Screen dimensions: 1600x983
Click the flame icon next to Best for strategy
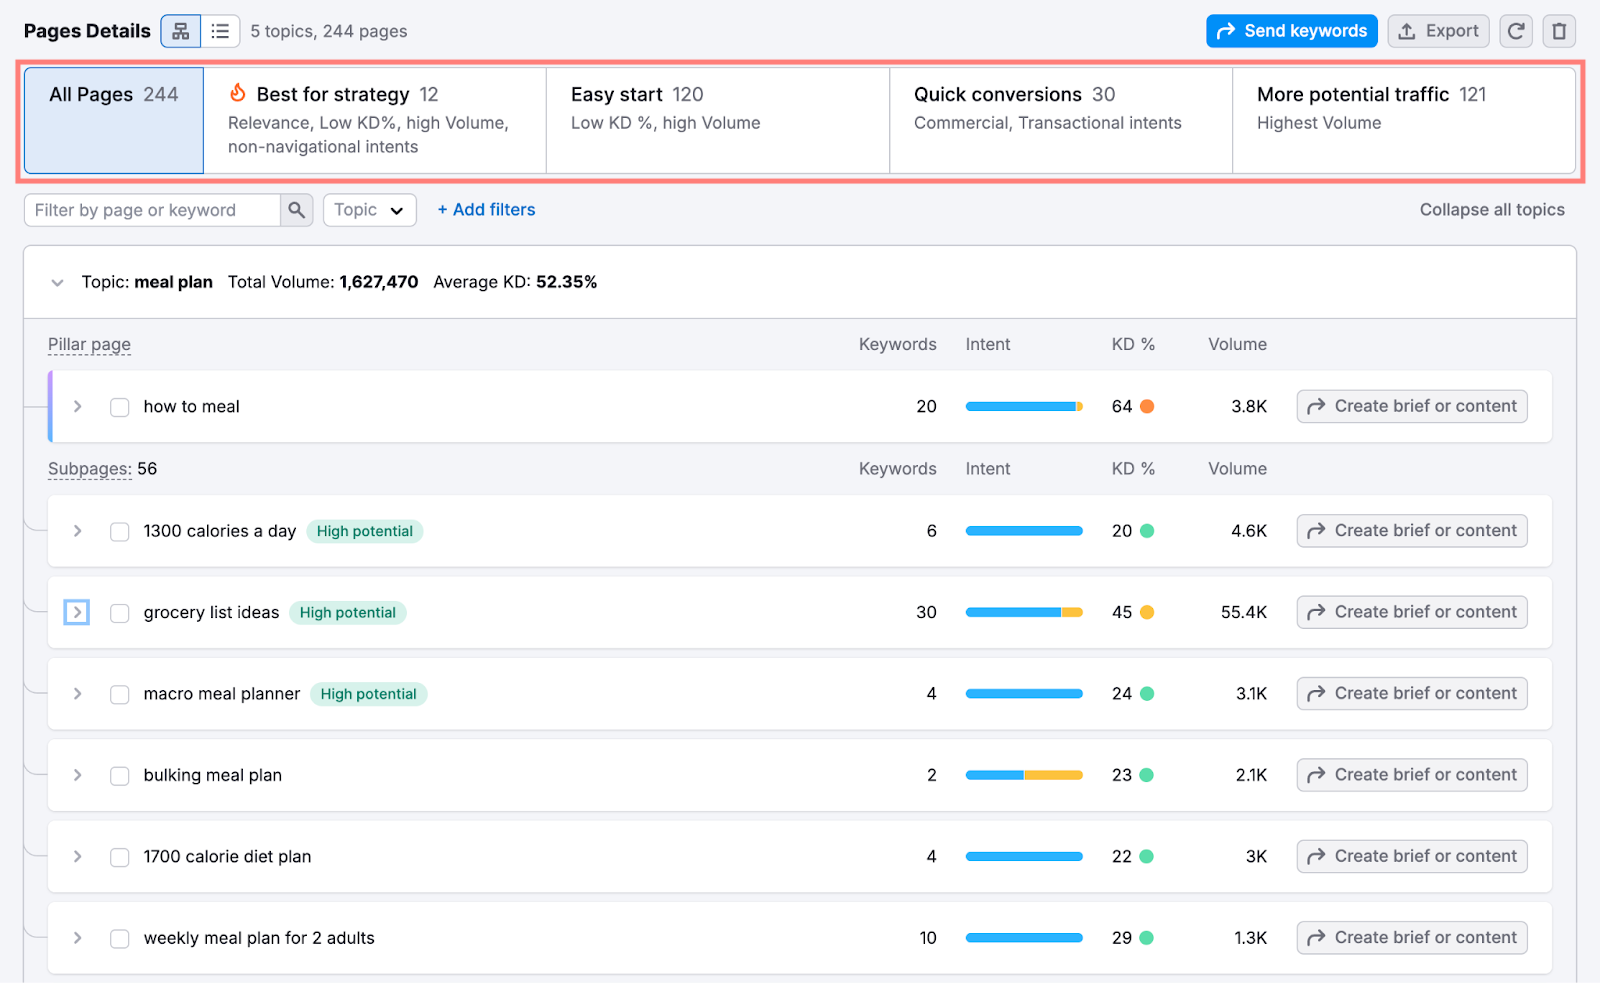click(237, 93)
